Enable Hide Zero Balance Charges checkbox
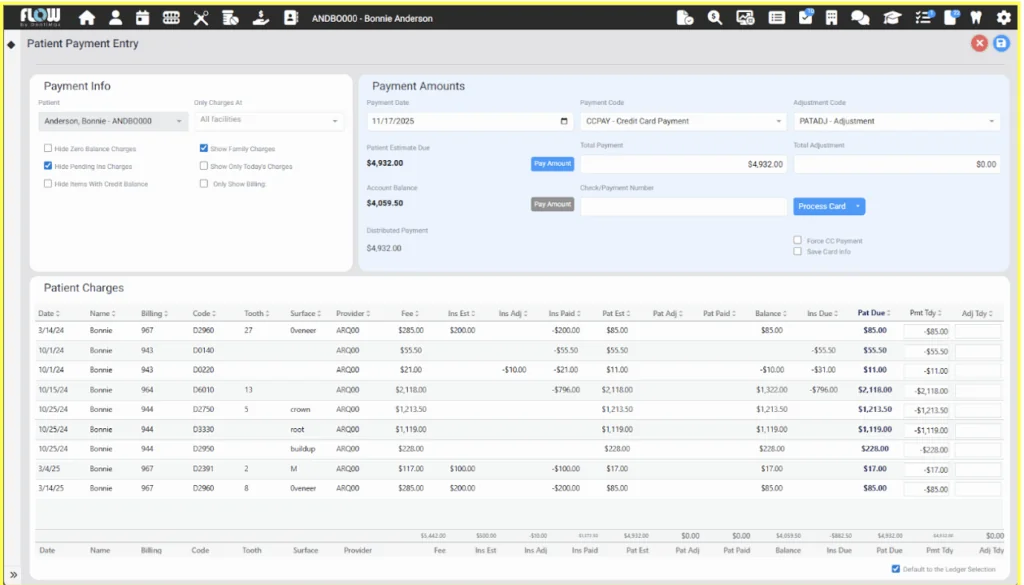Viewport: 1024px width, 585px height. coord(48,149)
